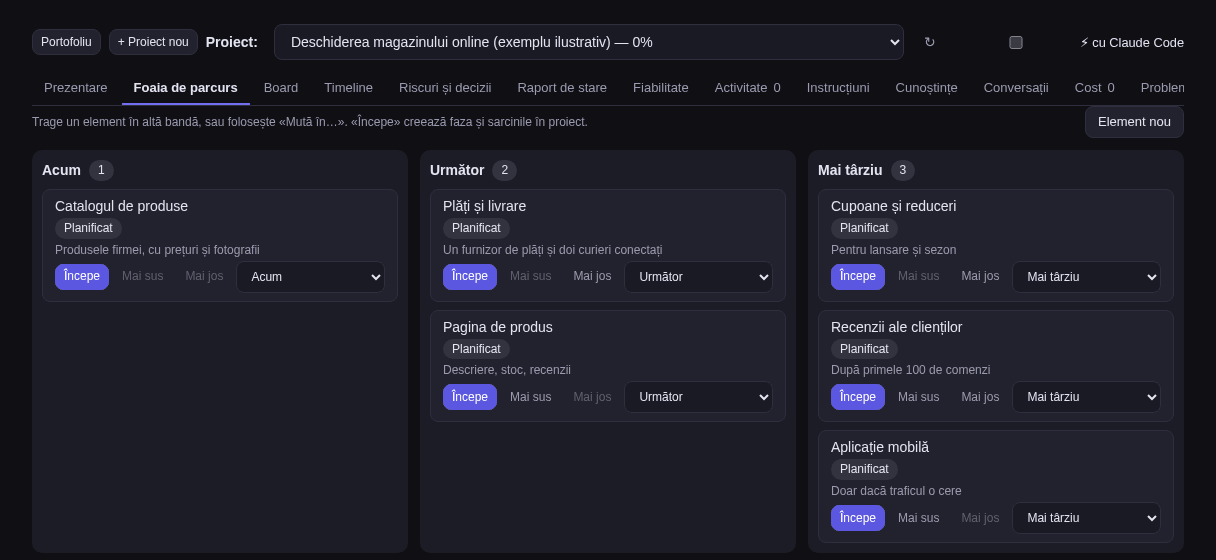Move Recenzii ale clienților up with Mai sus

[919, 397]
